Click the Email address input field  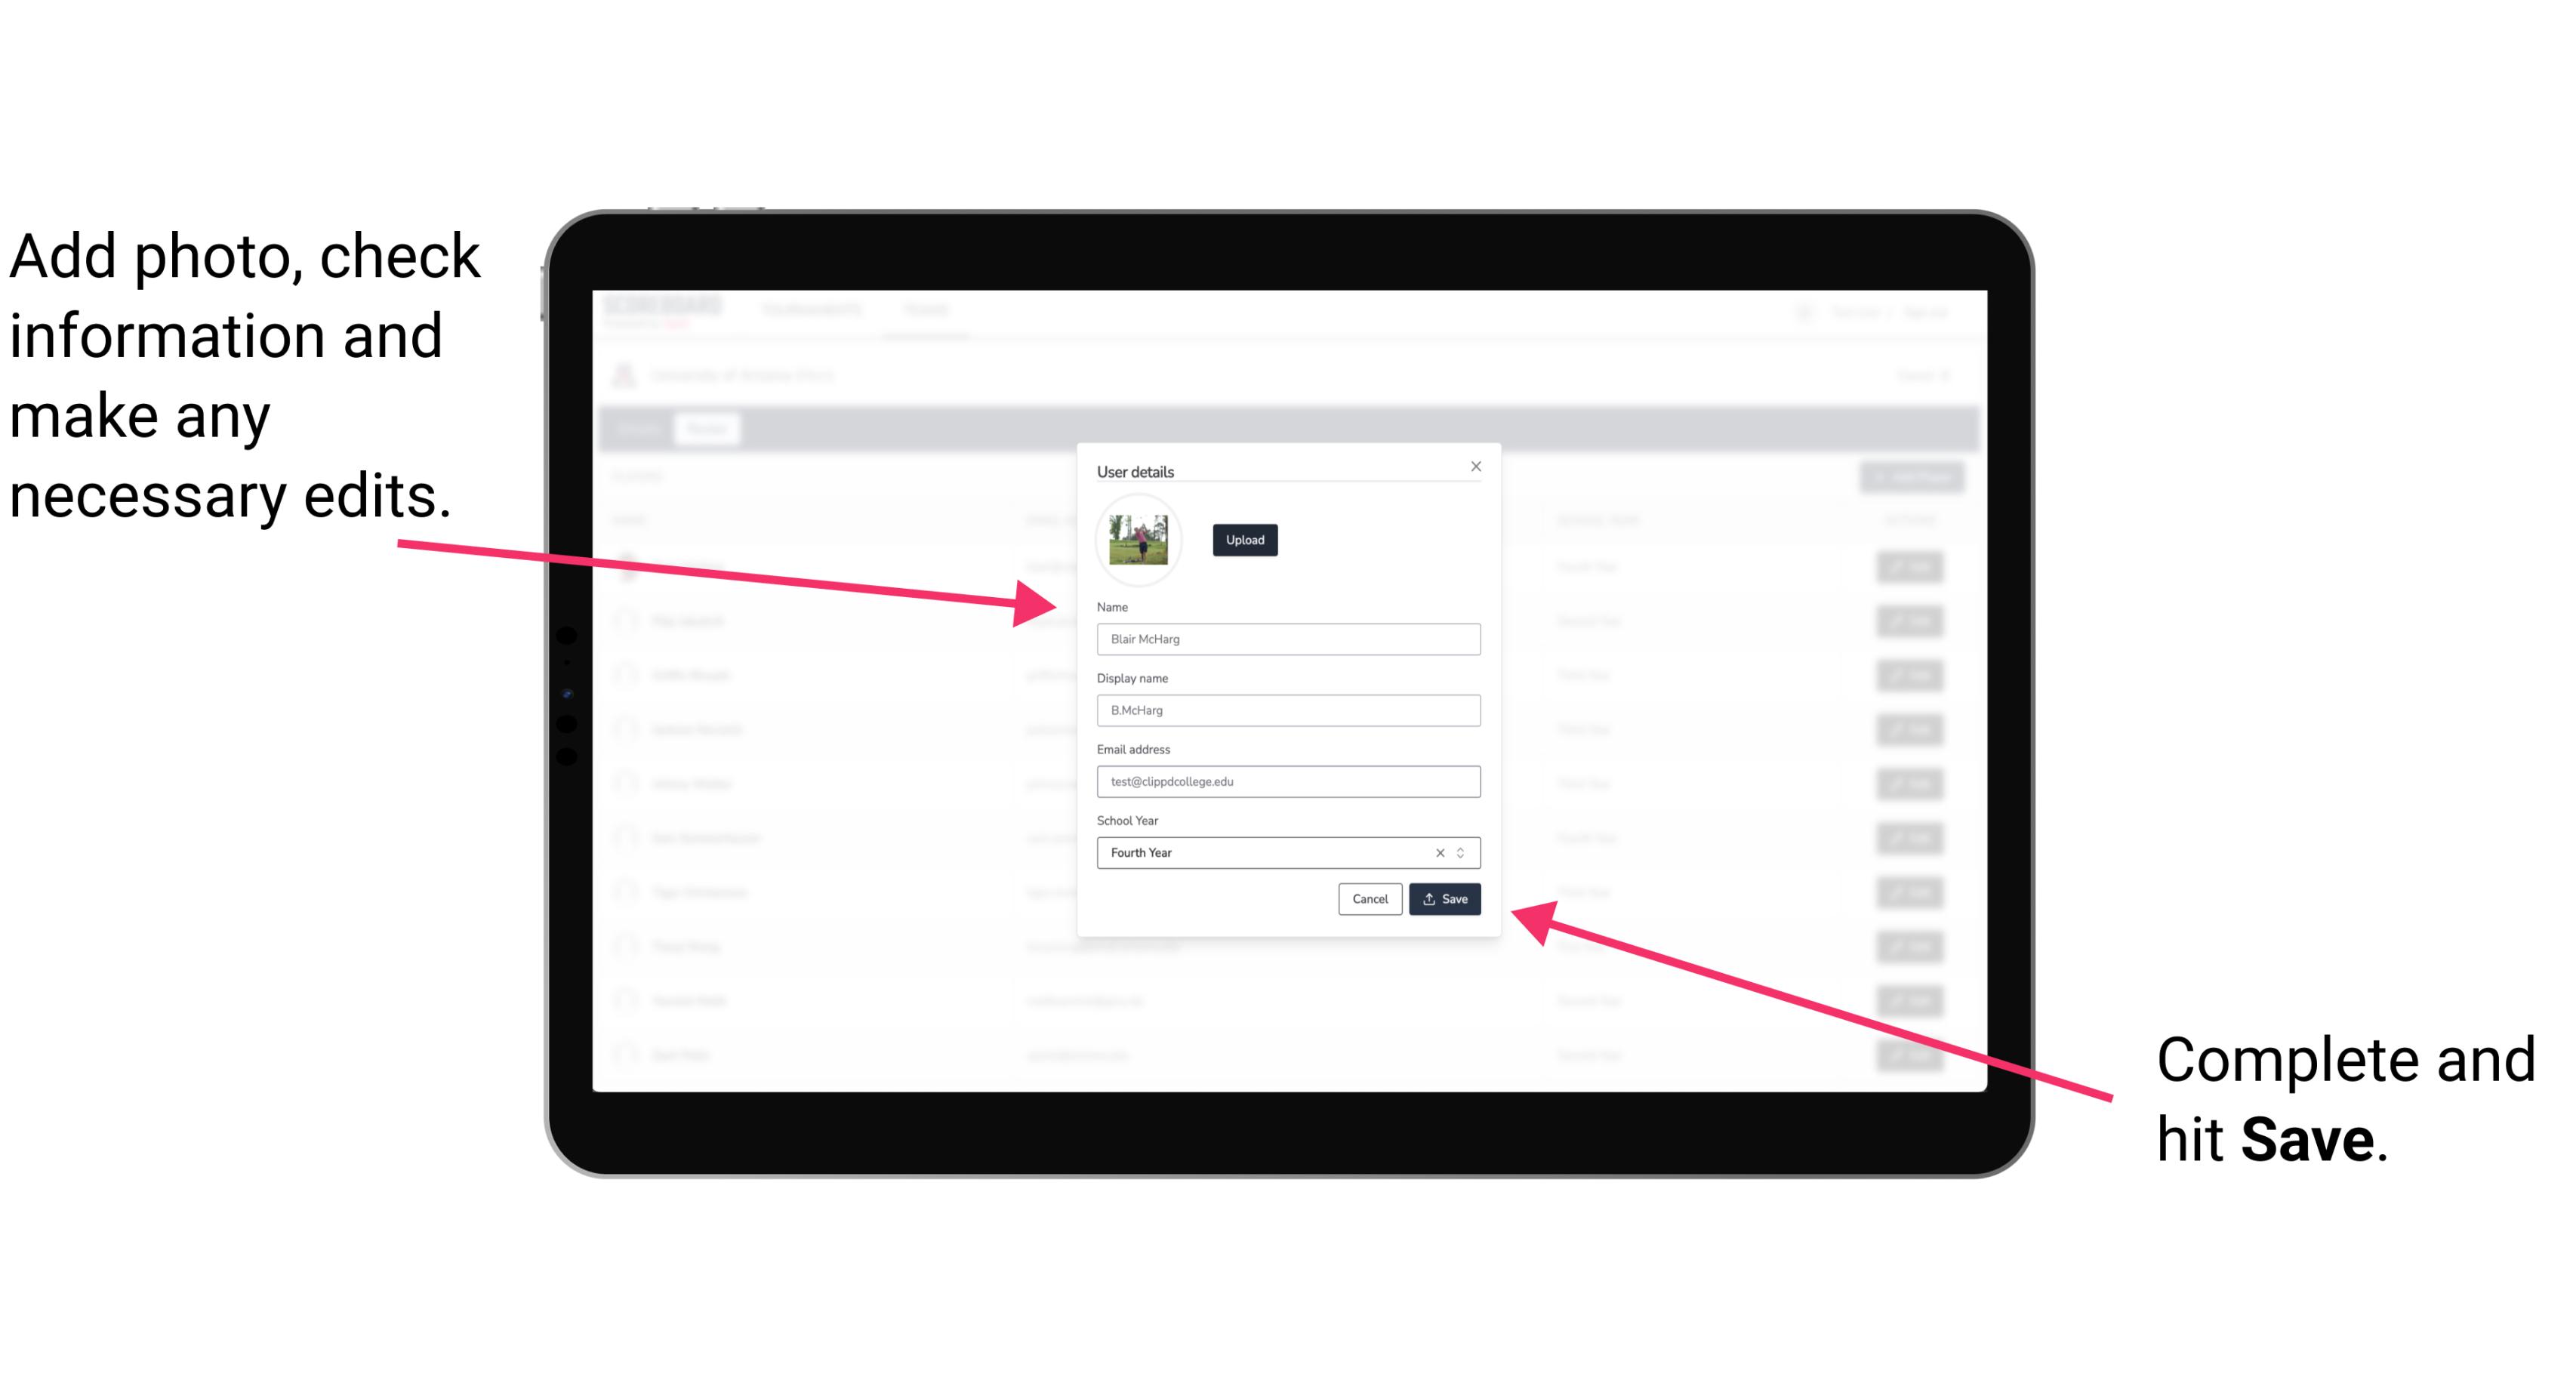(1287, 782)
